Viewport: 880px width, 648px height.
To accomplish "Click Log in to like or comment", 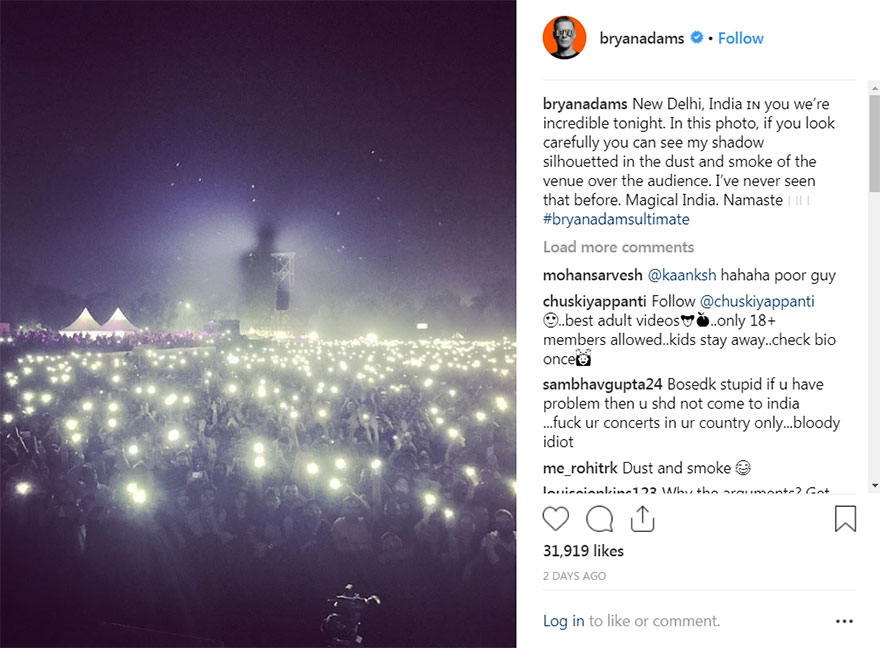I will [x=563, y=621].
